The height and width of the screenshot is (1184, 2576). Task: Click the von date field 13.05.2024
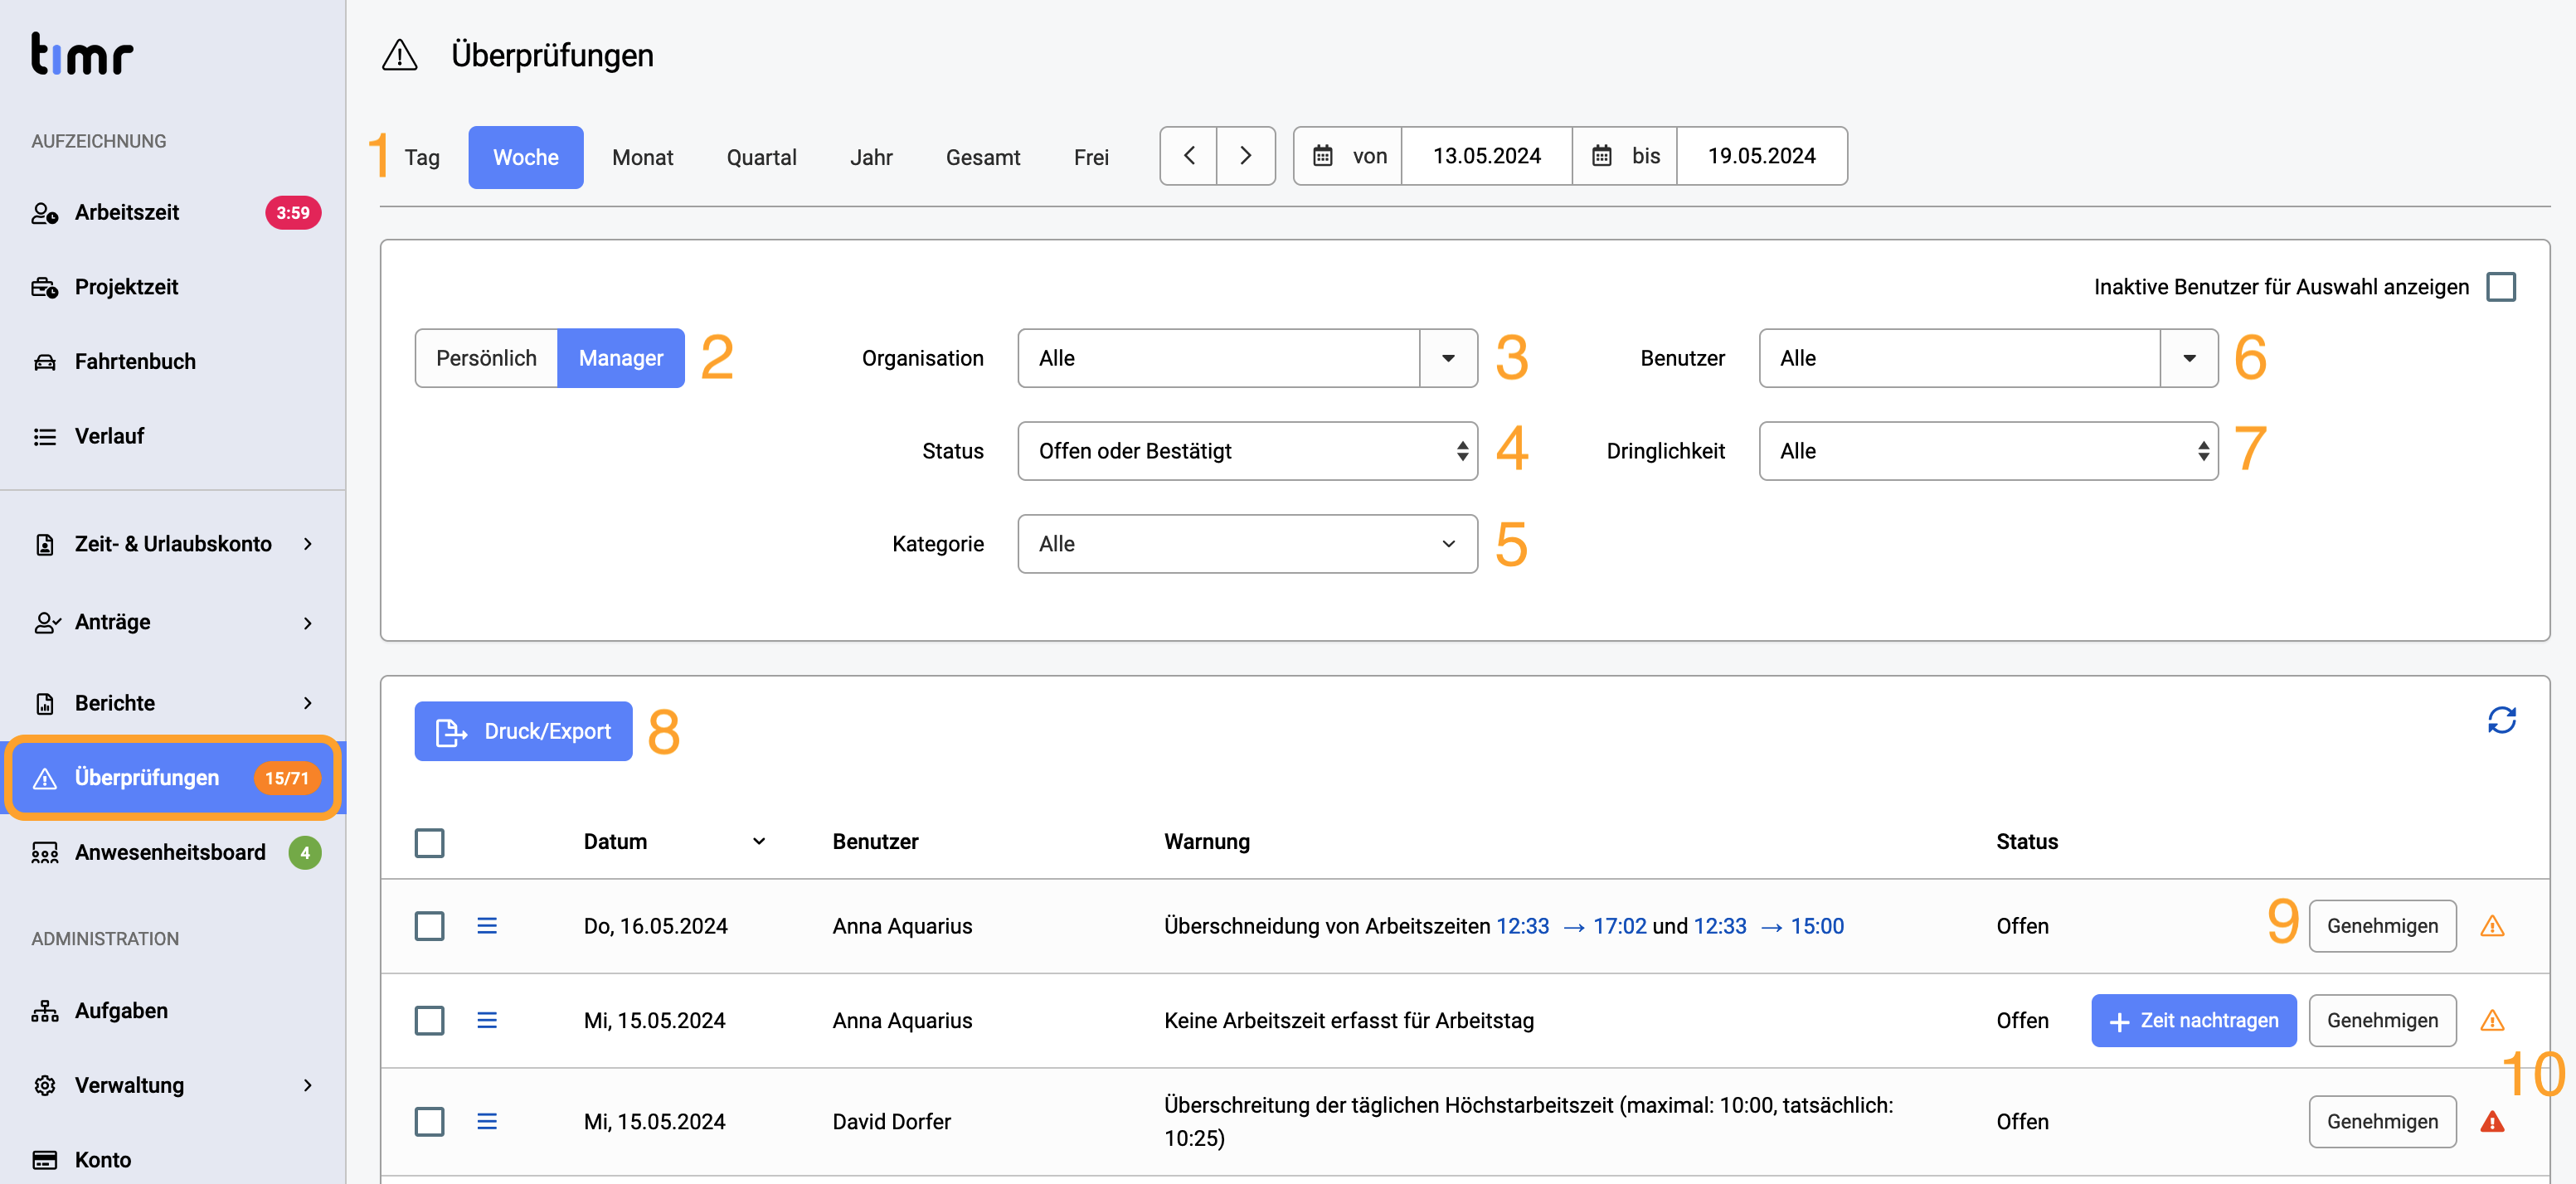(x=1487, y=156)
